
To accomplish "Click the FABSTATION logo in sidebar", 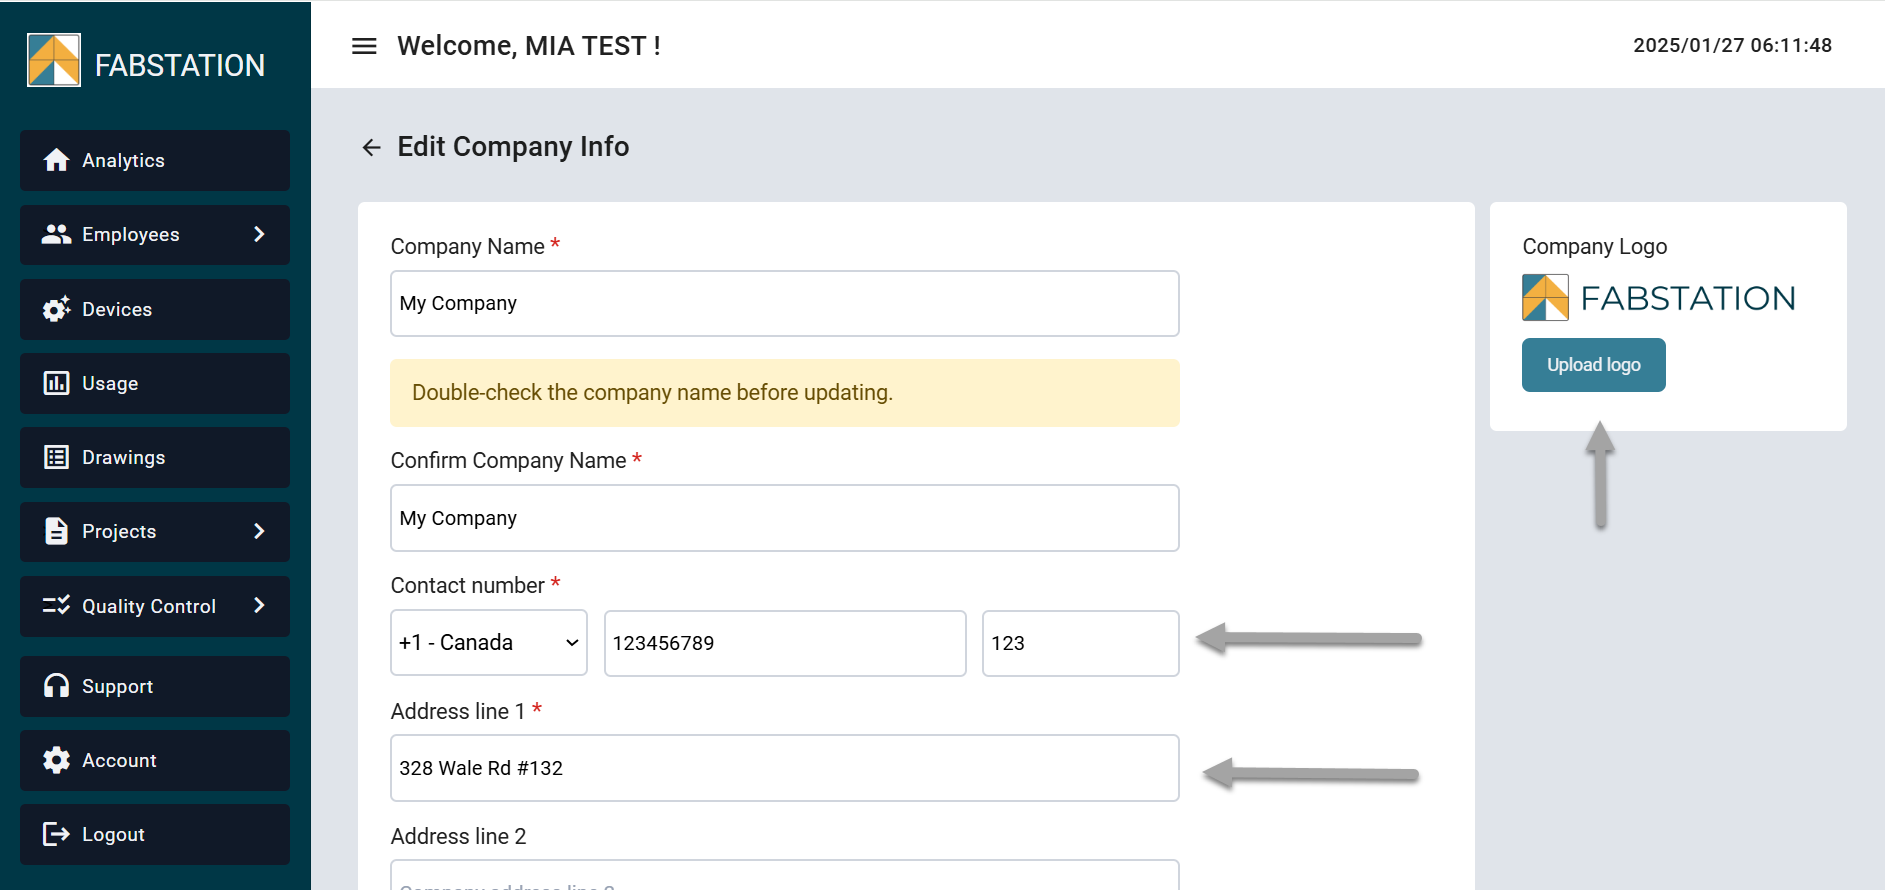I will click(x=54, y=60).
